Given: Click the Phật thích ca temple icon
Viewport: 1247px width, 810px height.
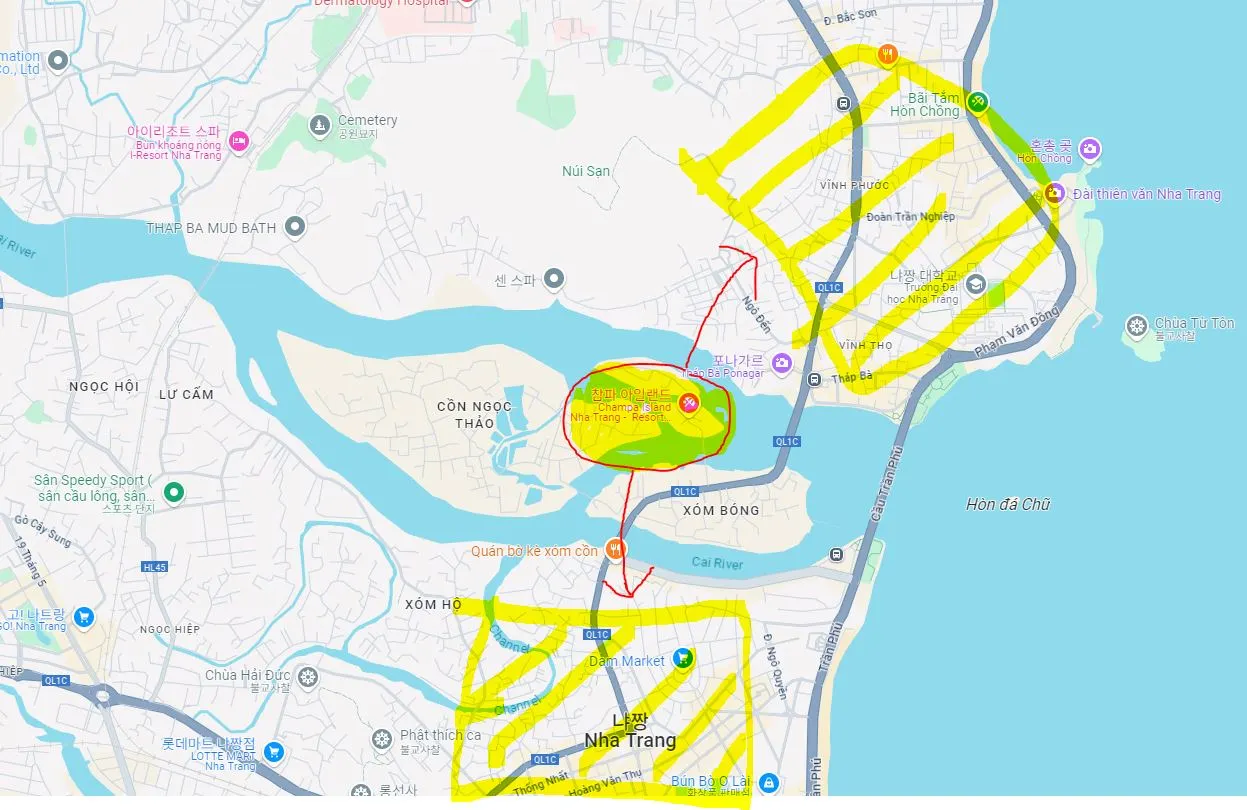Looking at the screenshot, I should [x=380, y=740].
